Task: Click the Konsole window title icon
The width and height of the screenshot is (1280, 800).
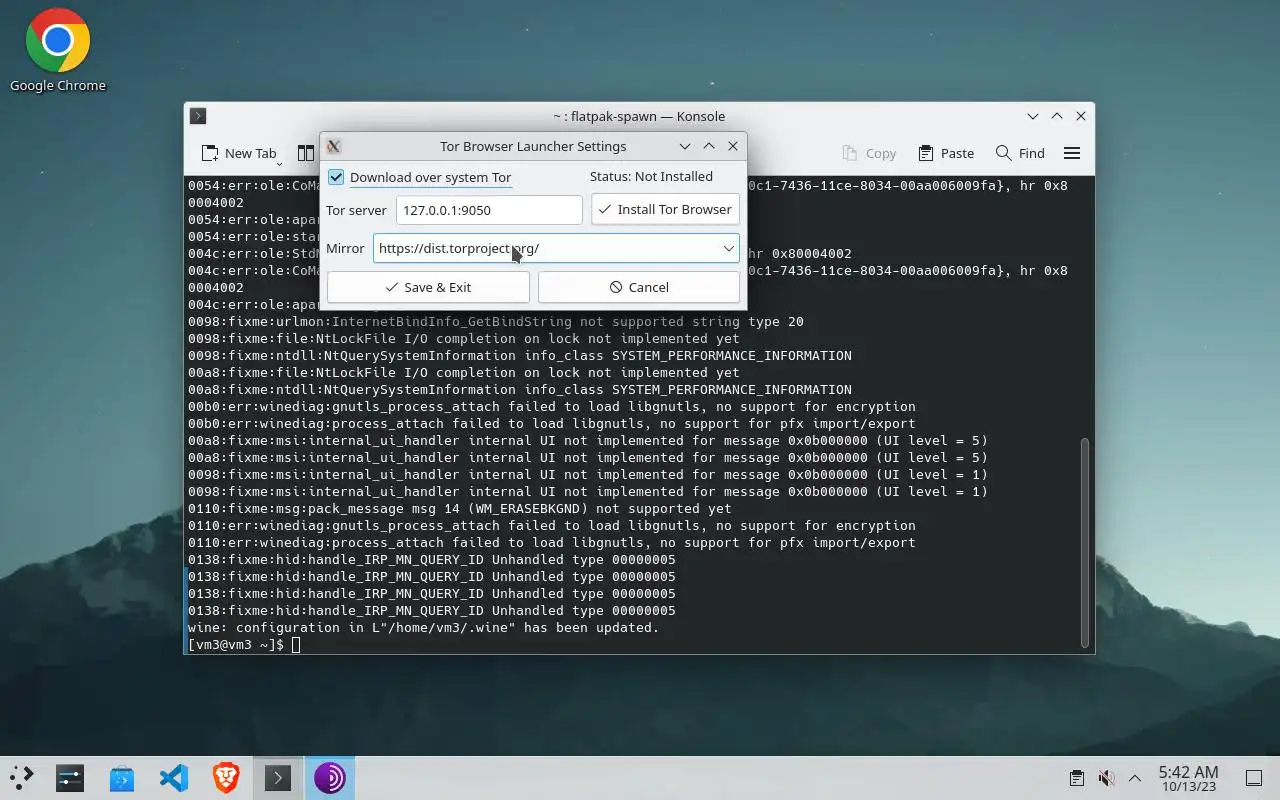Action: pos(198,116)
